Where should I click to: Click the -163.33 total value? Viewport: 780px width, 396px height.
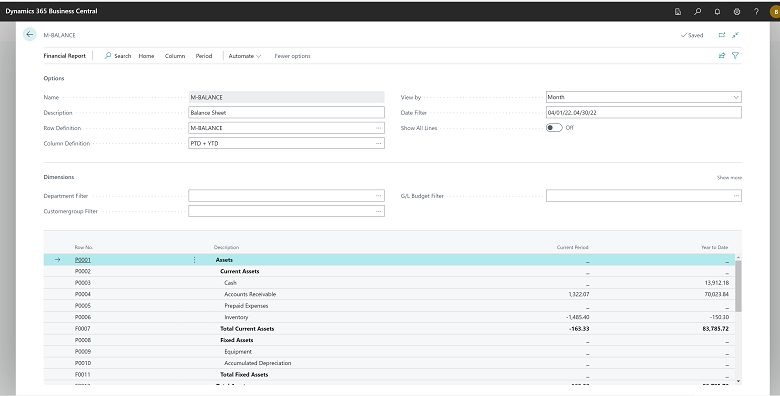(x=580, y=328)
